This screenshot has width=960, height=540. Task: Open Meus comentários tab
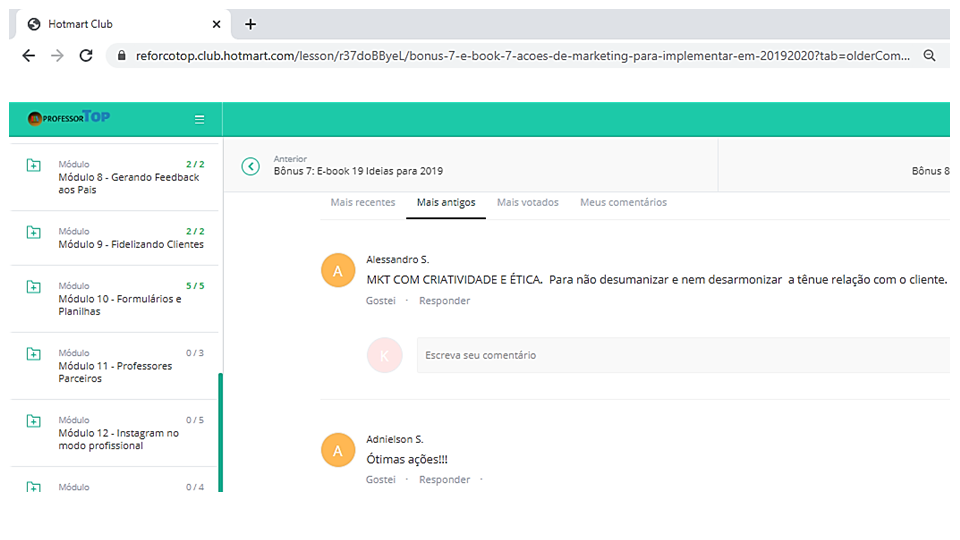[x=623, y=203]
